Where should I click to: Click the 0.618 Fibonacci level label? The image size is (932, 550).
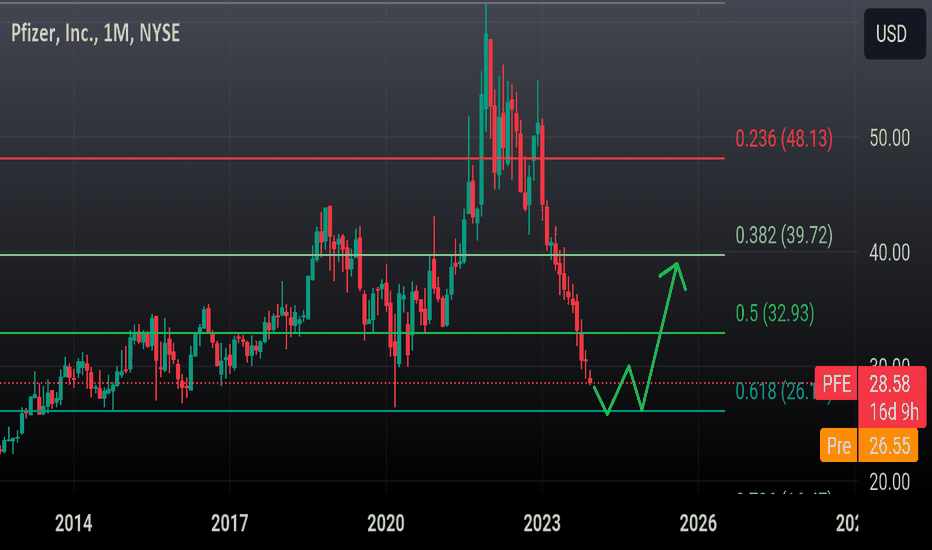[774, 391]
